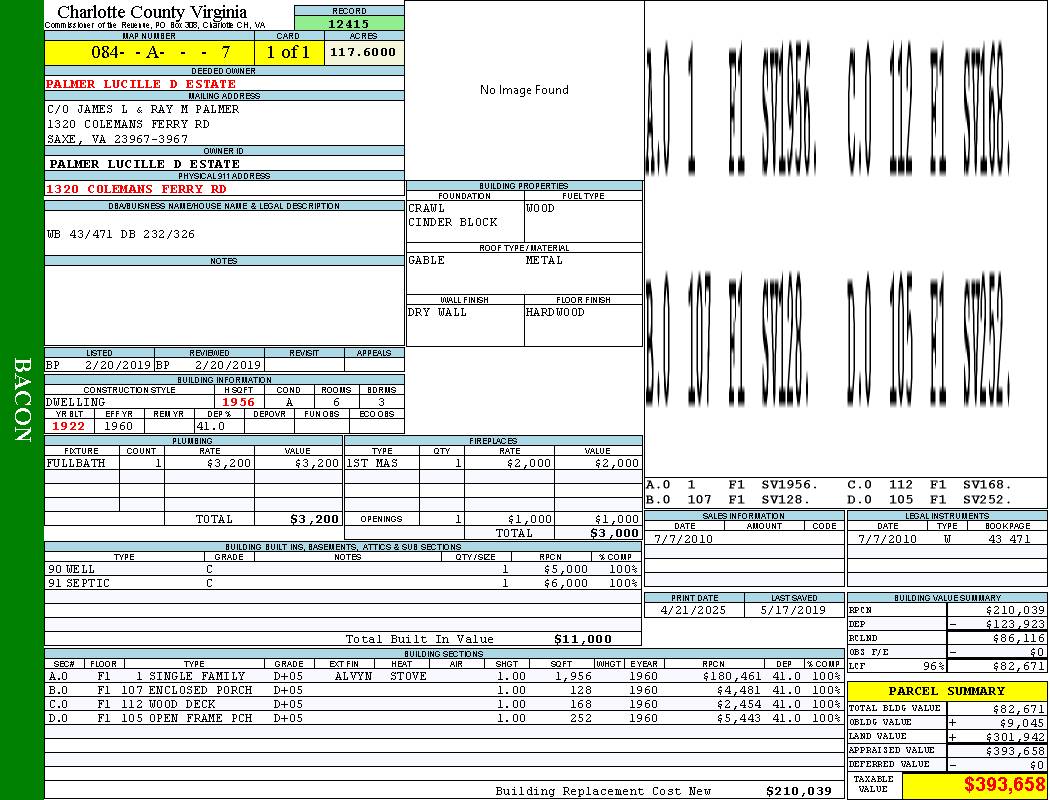Click SAXE, VA 23967-3967 address line
The height and width of the screenshot is (800, 1050).
pos(117,139)
